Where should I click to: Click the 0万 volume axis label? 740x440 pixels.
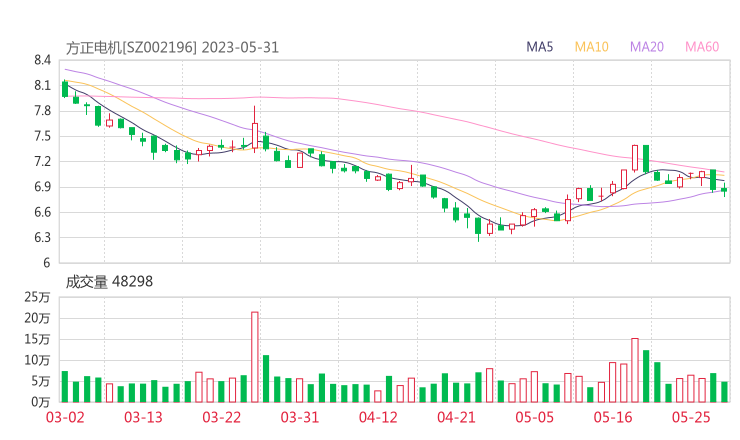tap(41, 402)
